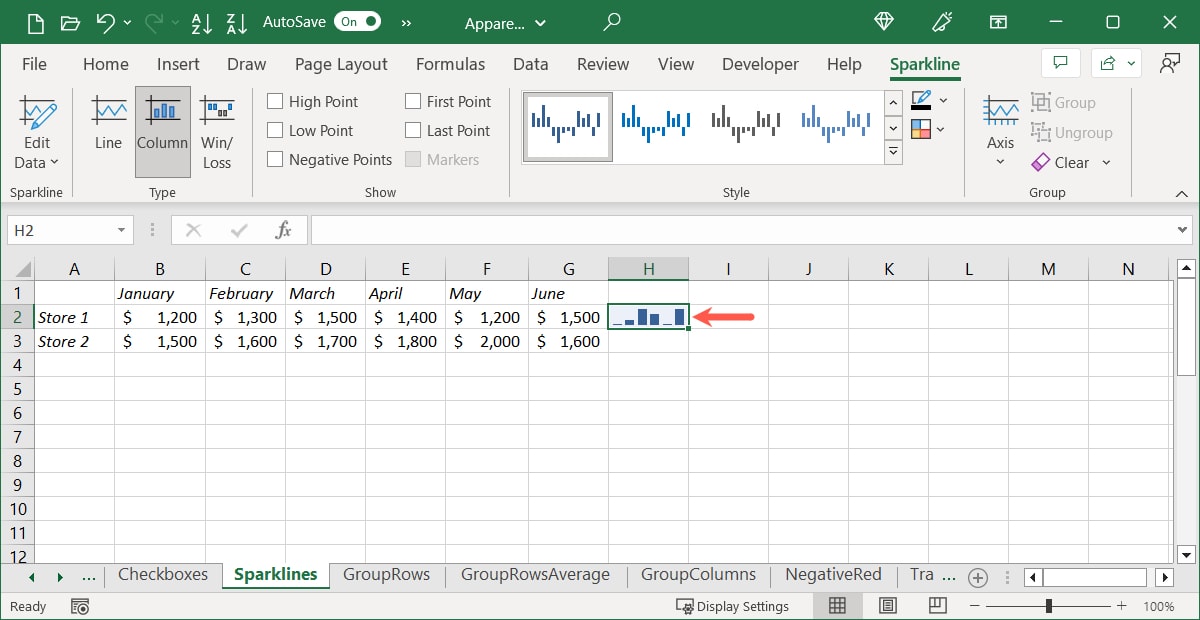Click the Sparkline Color icon
The image size is (1200, 620).
point(921,100)
